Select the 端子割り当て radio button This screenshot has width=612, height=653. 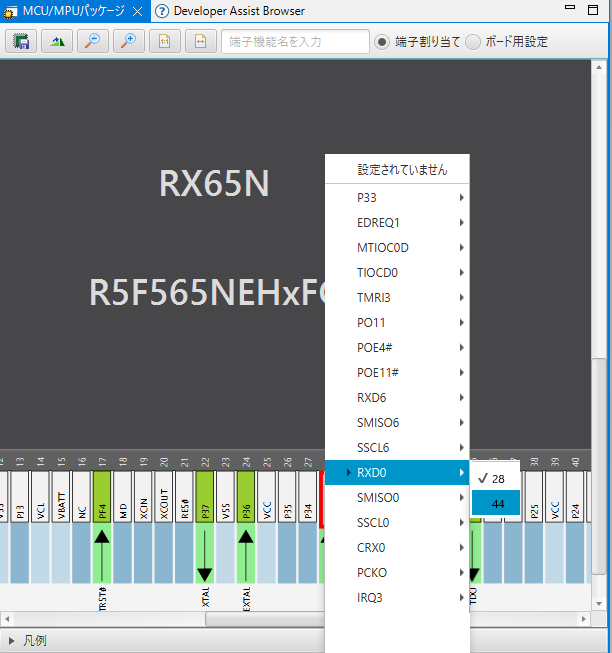click(x=382, y=42)
